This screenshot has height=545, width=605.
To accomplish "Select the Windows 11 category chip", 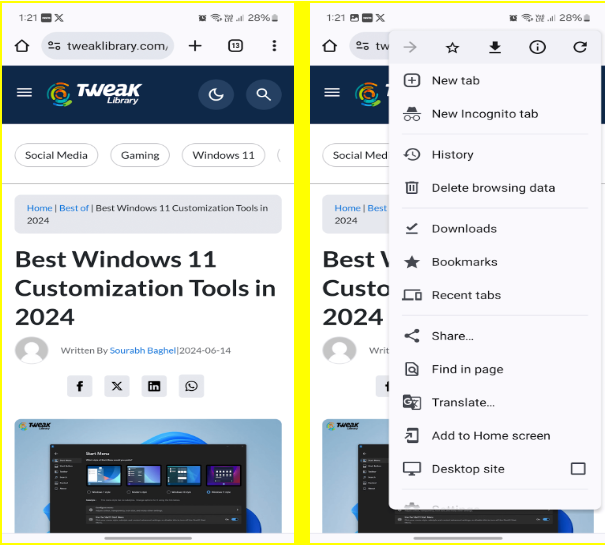I will [x=223, y=155].
